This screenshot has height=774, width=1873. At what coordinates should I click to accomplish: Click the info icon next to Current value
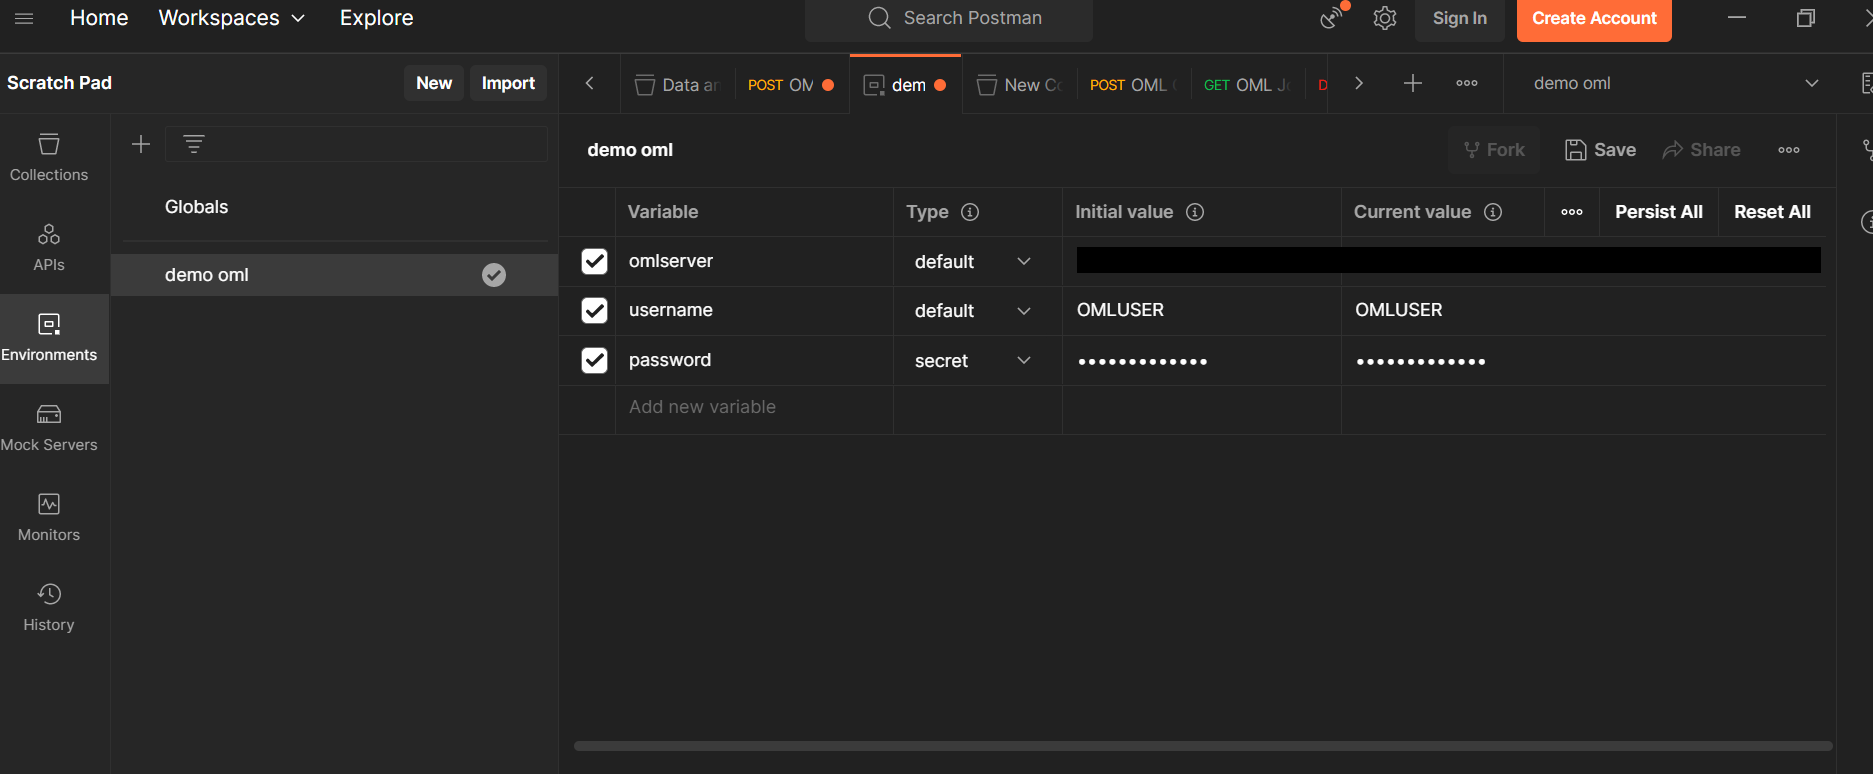1493,212
